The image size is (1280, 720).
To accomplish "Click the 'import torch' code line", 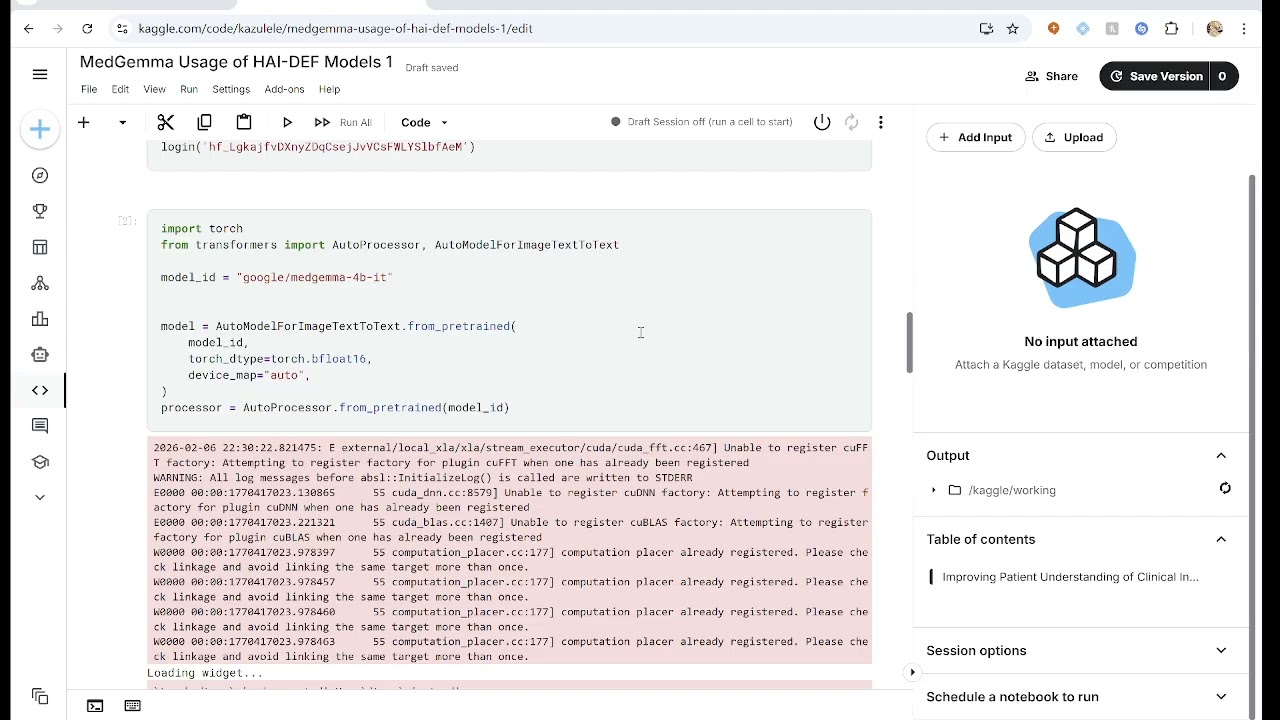I will pyautogui.click(x=202, y=228).
